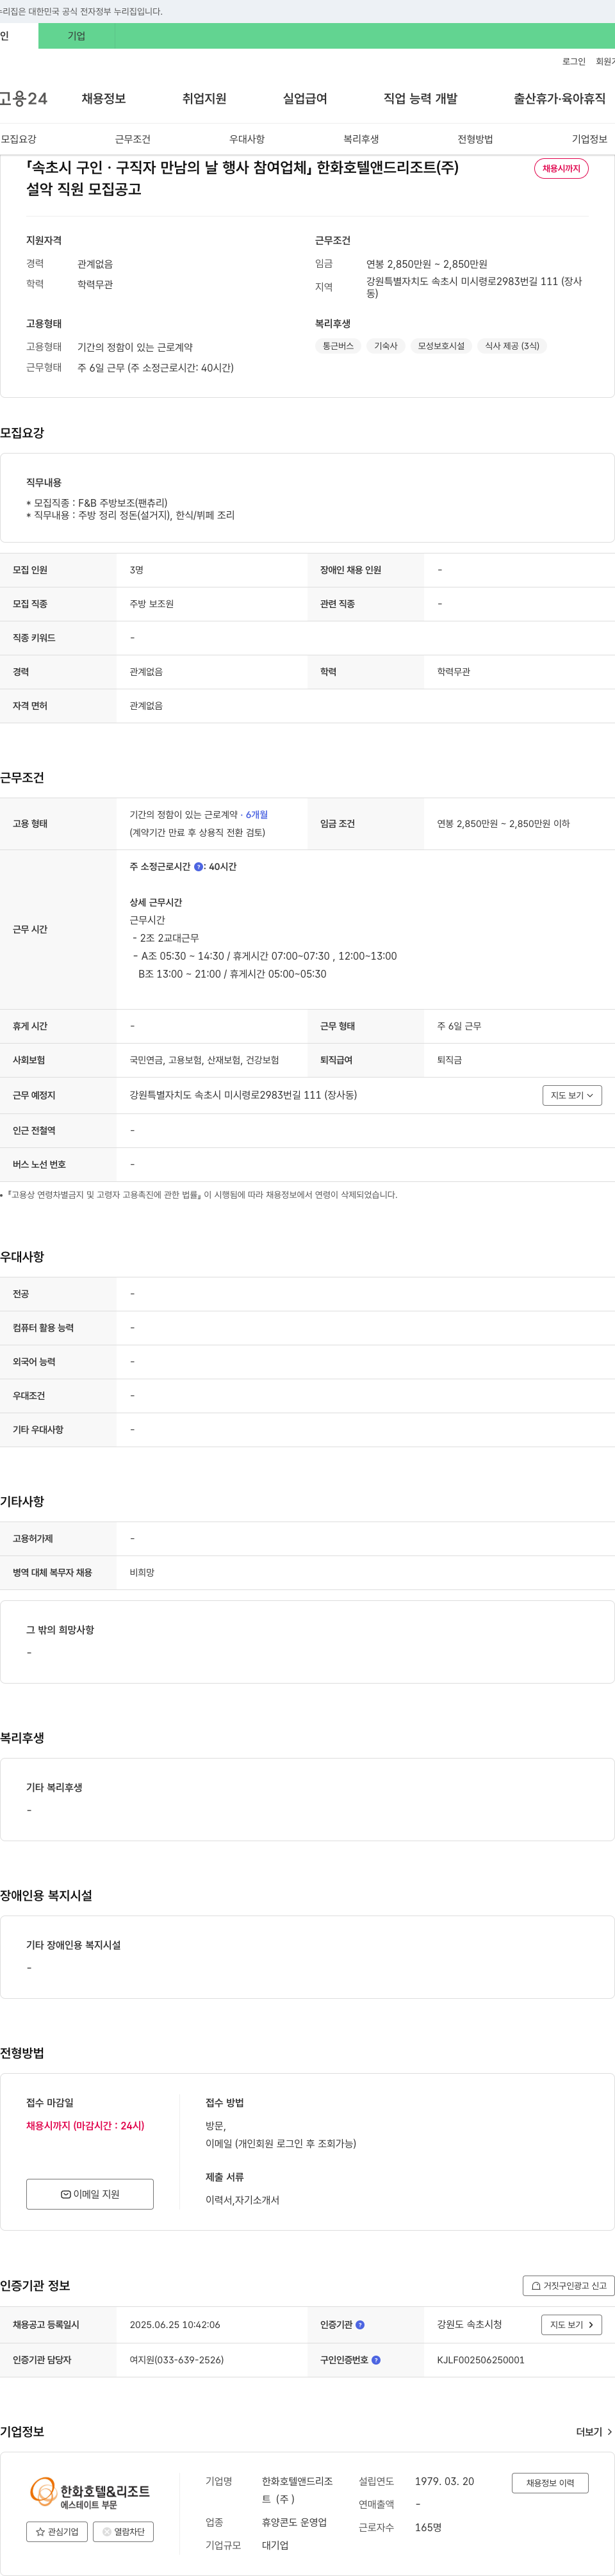Click the 165명 employee count
615x2576 pixels.
[x=429, y=2528]
